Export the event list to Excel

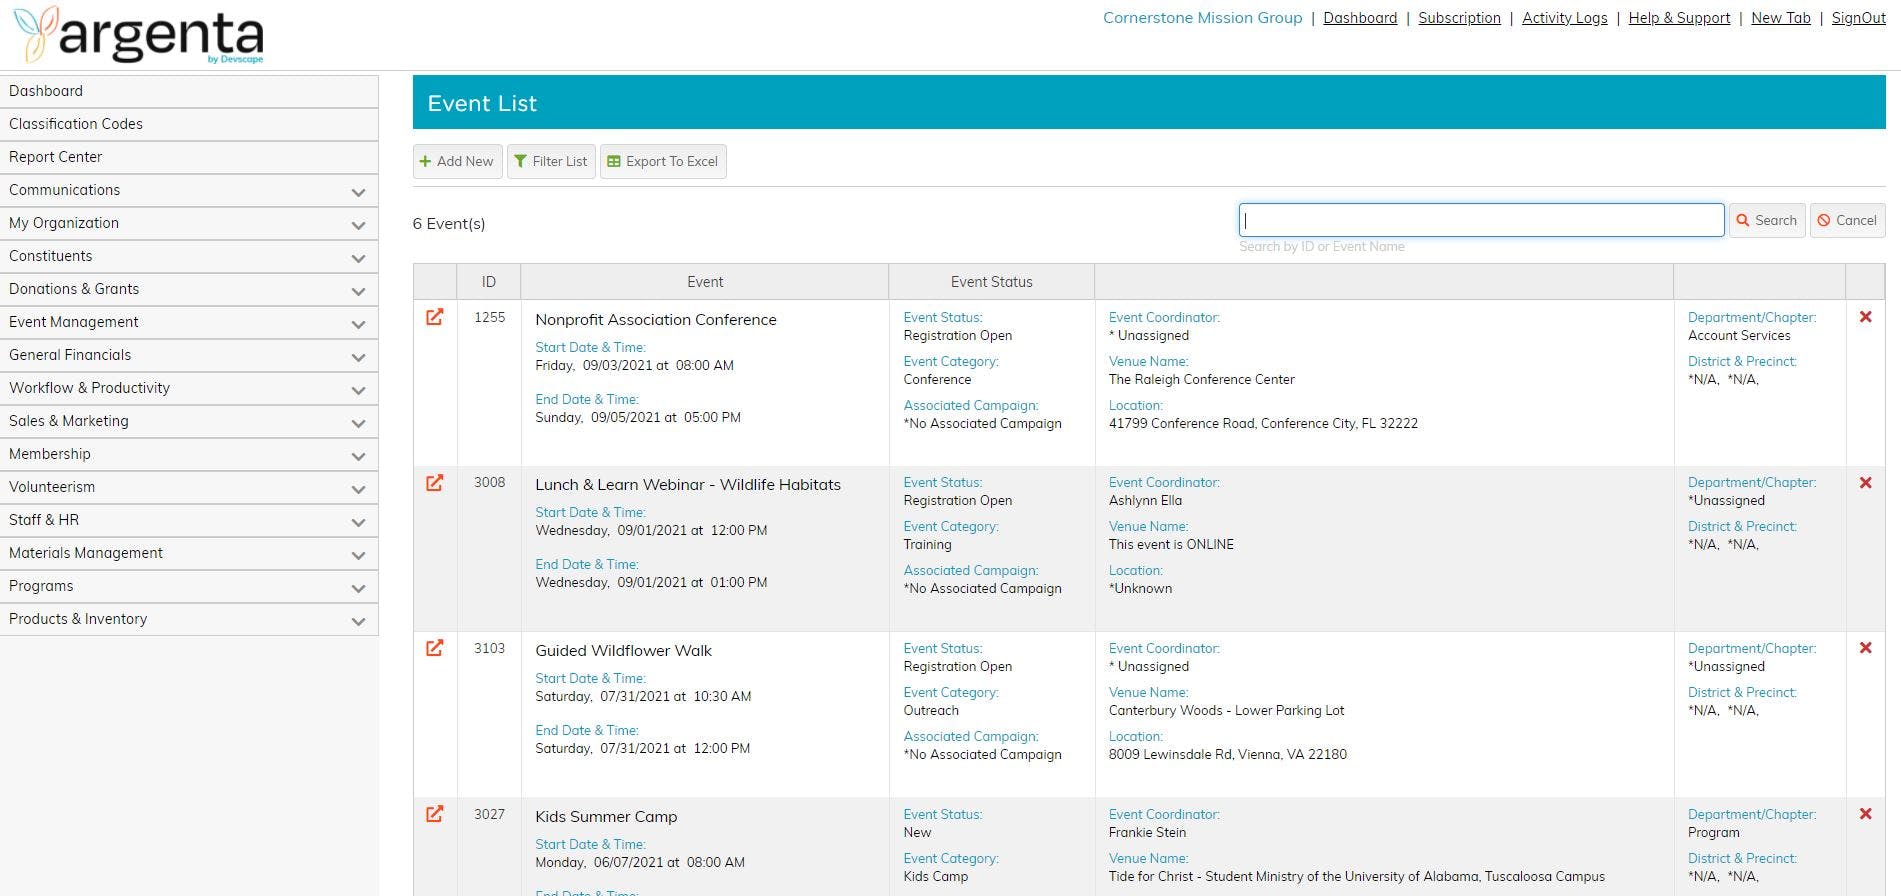click(x=663, y=161)
